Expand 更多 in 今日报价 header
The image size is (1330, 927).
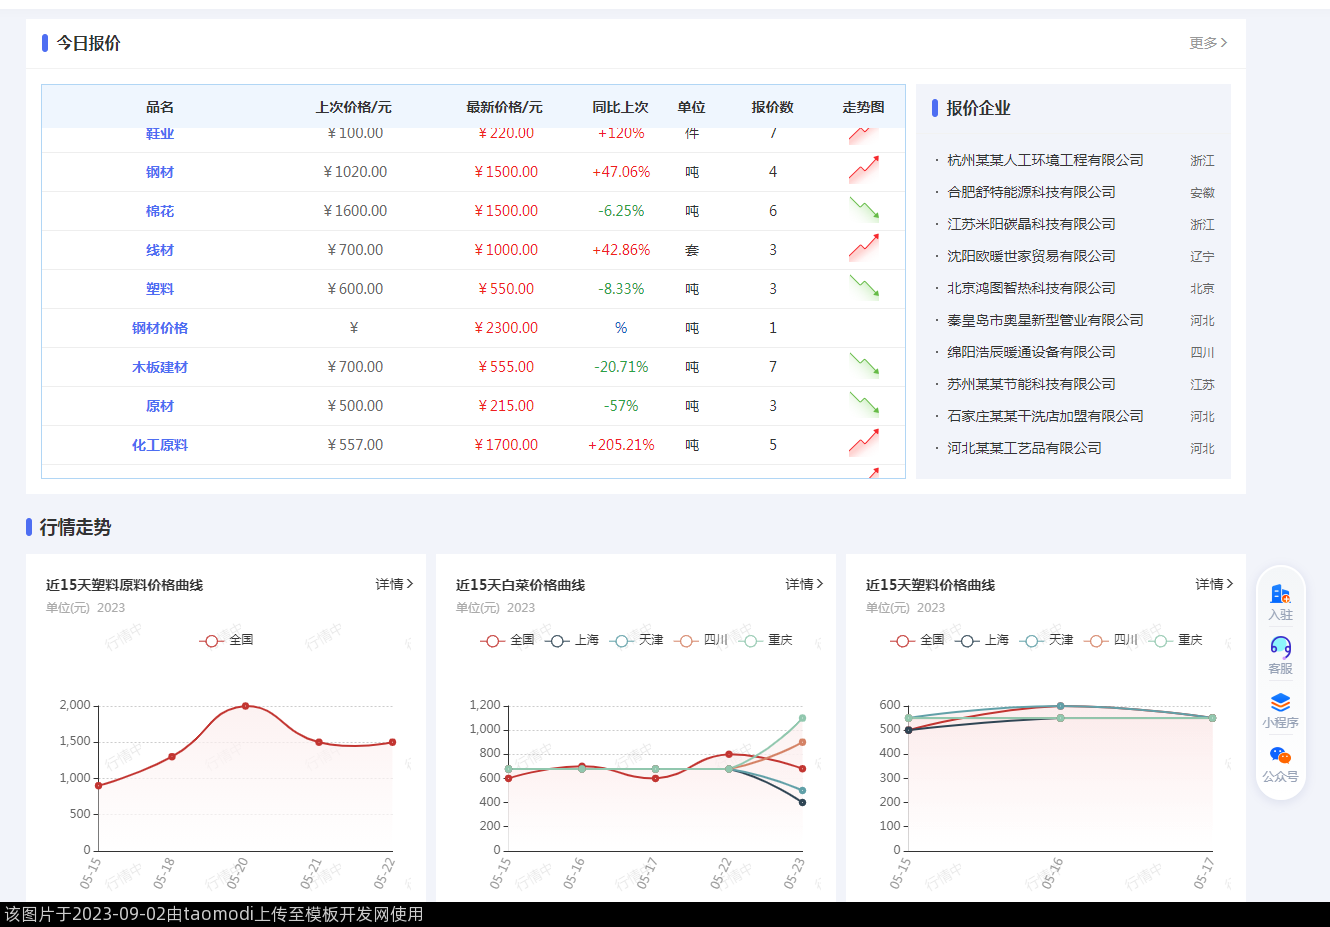click(1208, 43)
